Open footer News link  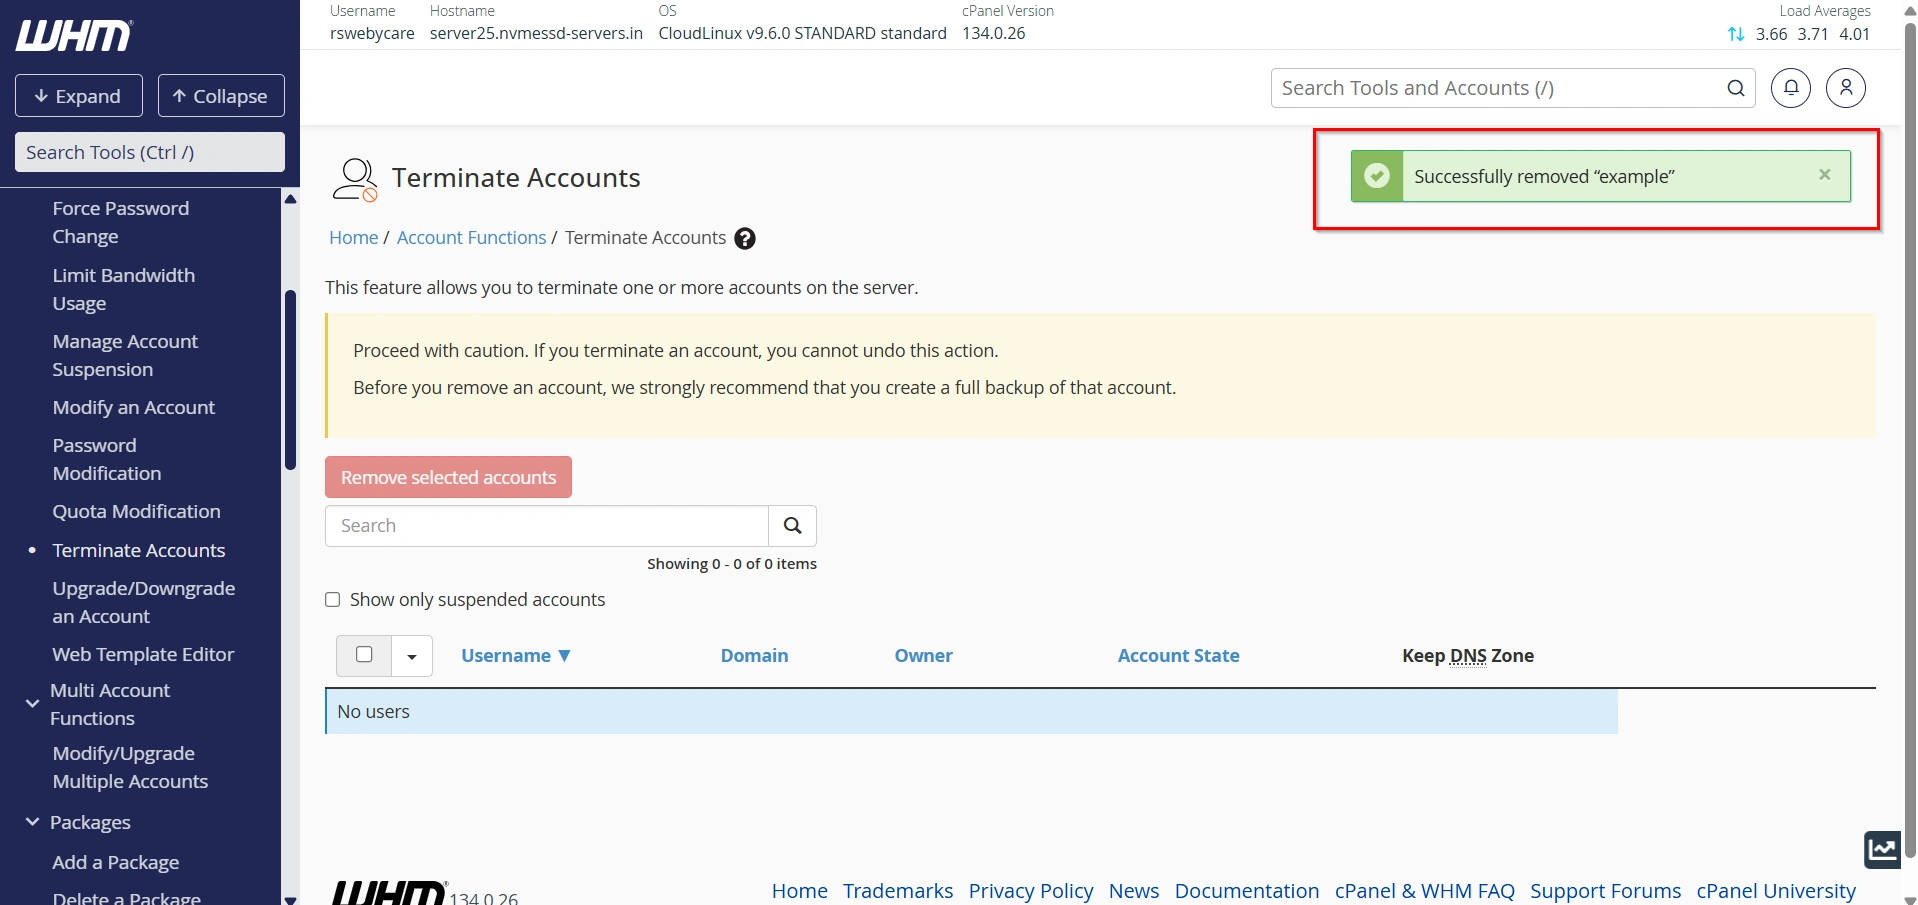tap(1133, 891)
